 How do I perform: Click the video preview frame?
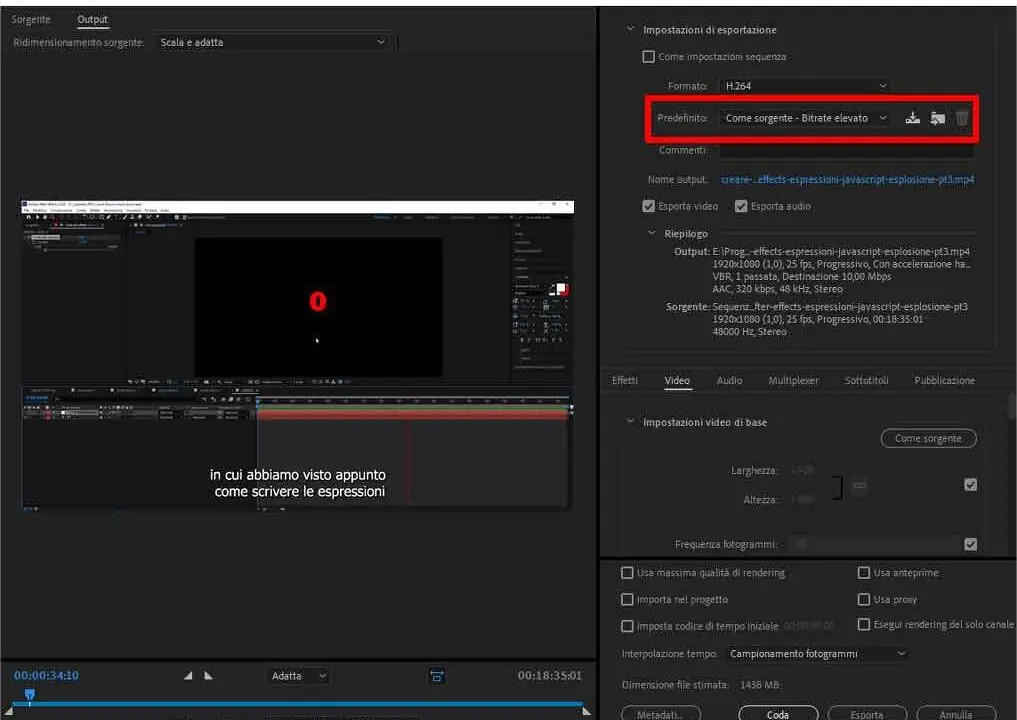click(x=298, y=354)
